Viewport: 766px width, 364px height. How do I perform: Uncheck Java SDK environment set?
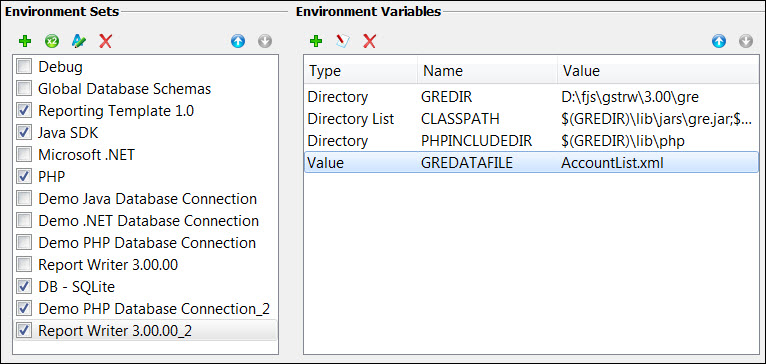coord(24,132)
